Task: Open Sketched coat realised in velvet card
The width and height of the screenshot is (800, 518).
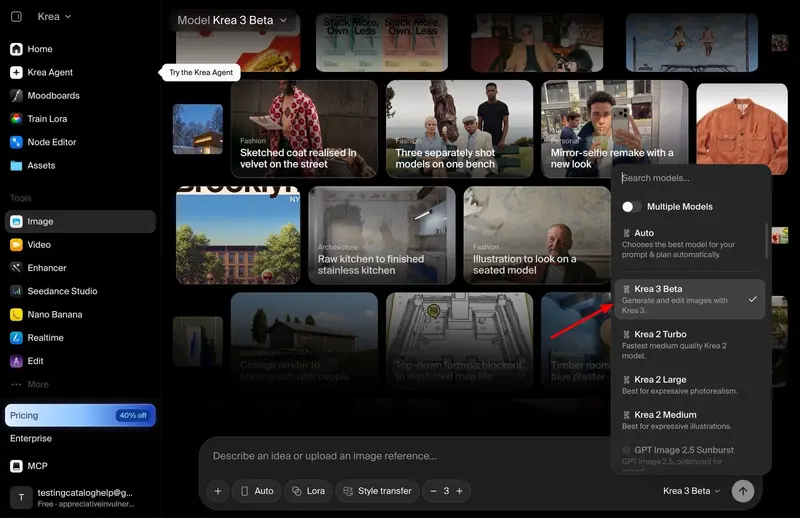Action: coord(304,129)
